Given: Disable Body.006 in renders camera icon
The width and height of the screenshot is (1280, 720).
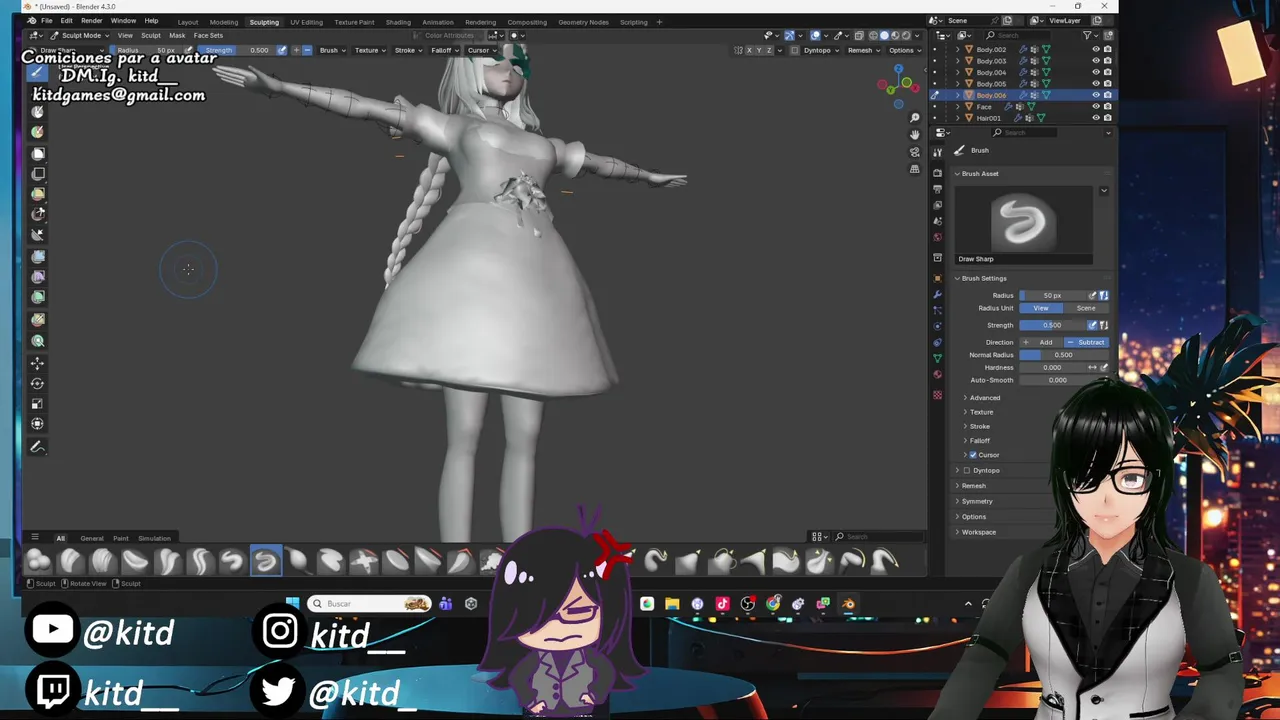Looking at the screenshot, I should (1107, 95).
